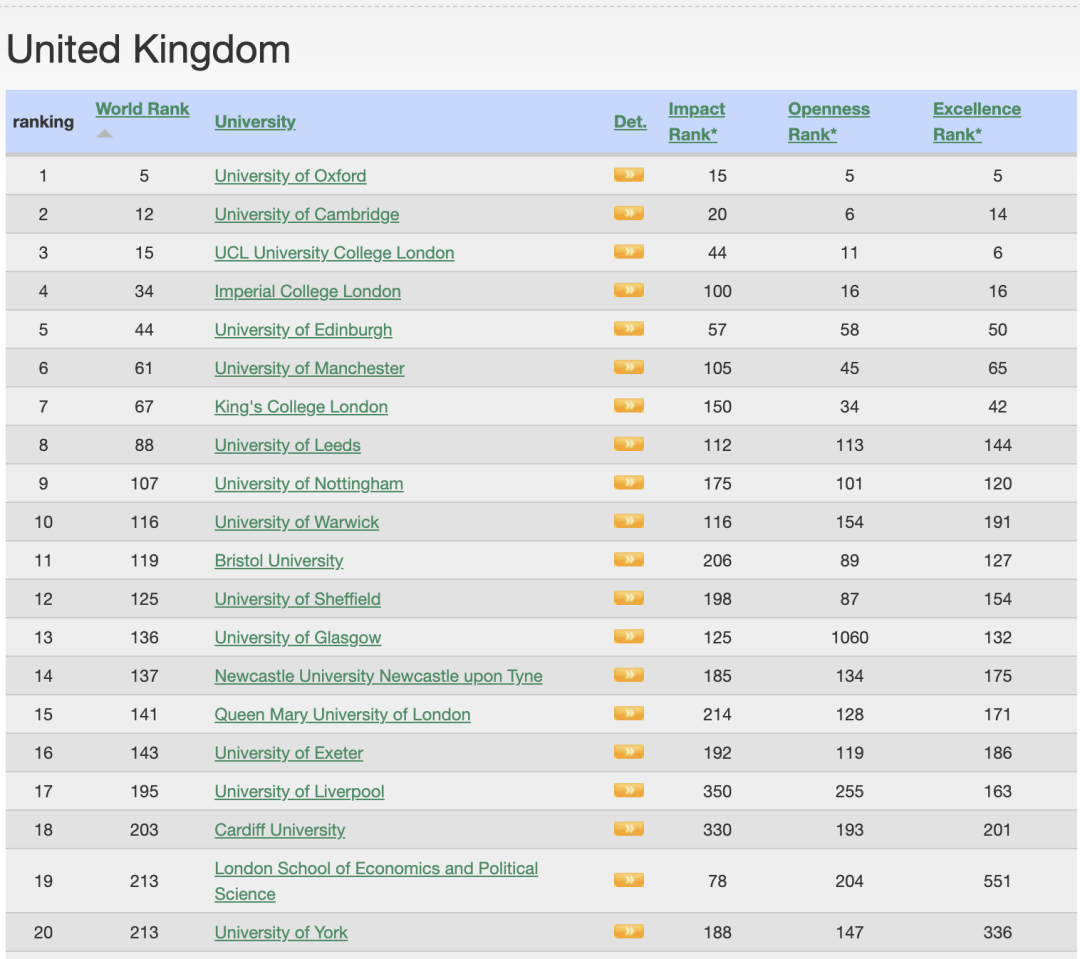This screenshot has width=1080, height=959.
Task: Sort by Openness Rank column
Action: click(x=829, y=121)
